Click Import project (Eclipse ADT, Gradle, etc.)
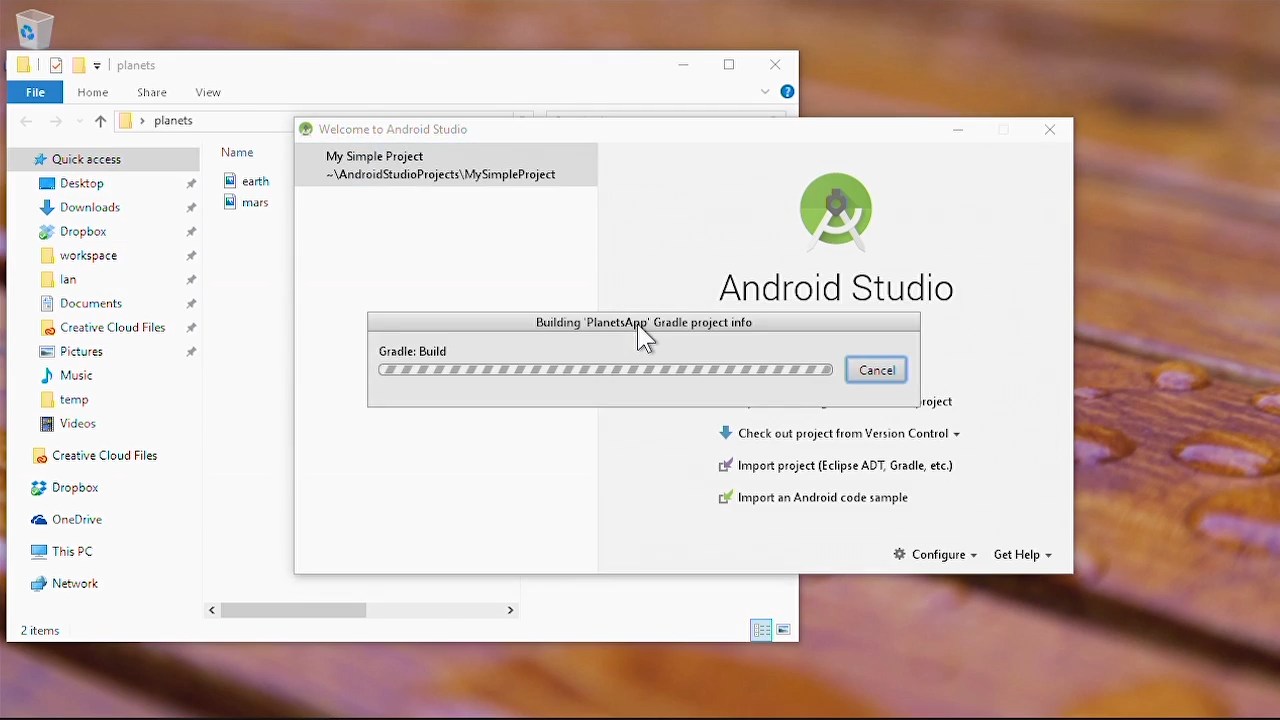1280x720 pixels. (x=845, y=465)
